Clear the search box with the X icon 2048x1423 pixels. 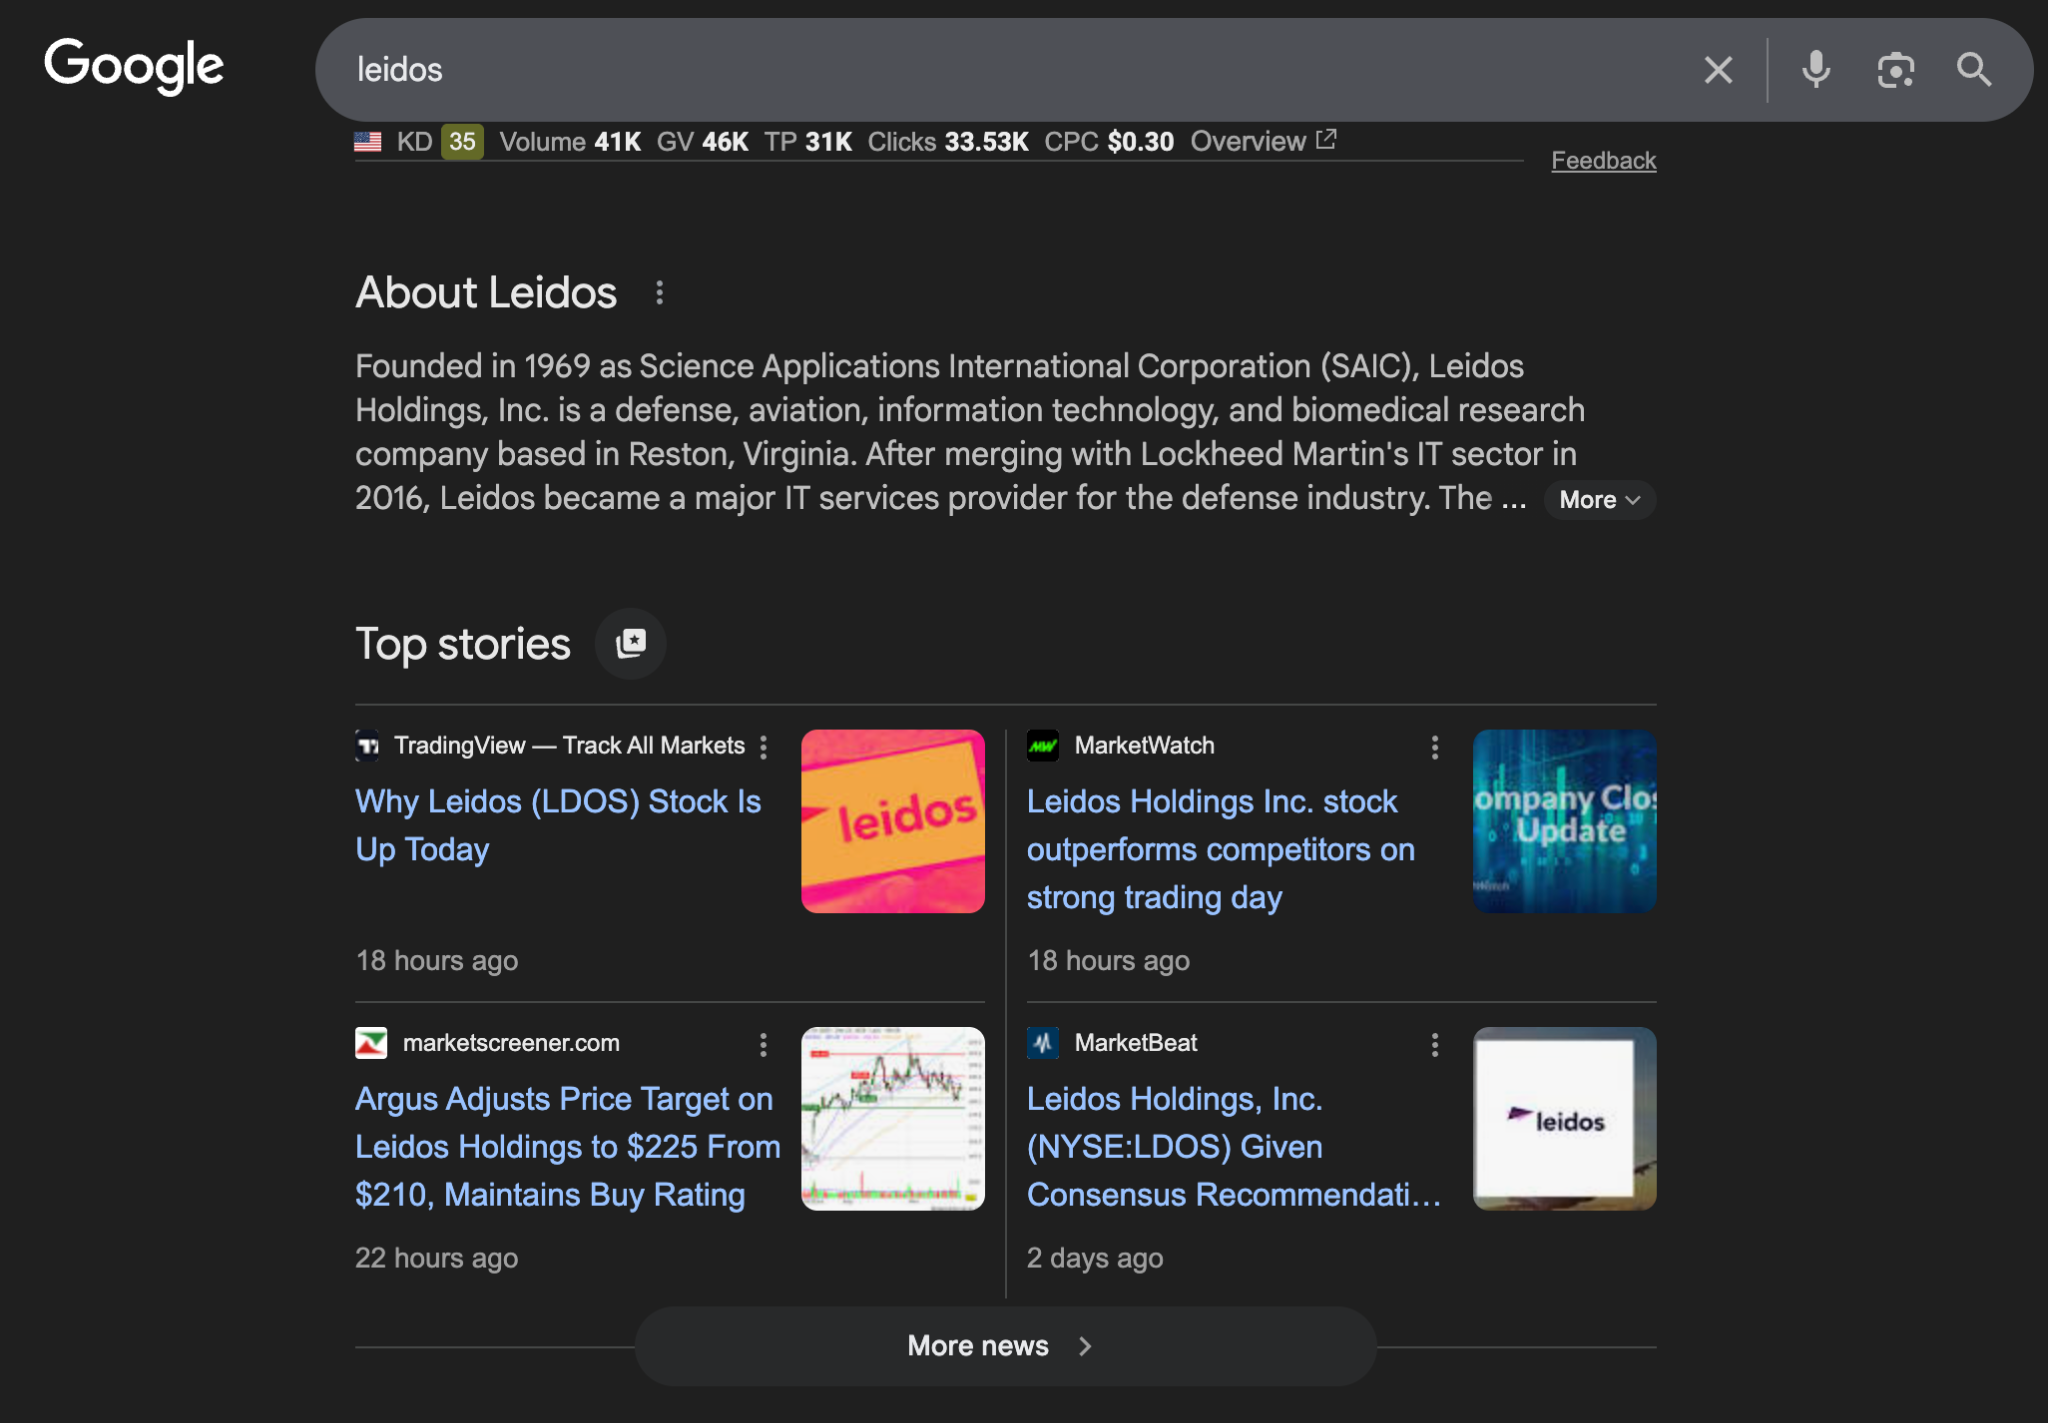[1718, 70]
